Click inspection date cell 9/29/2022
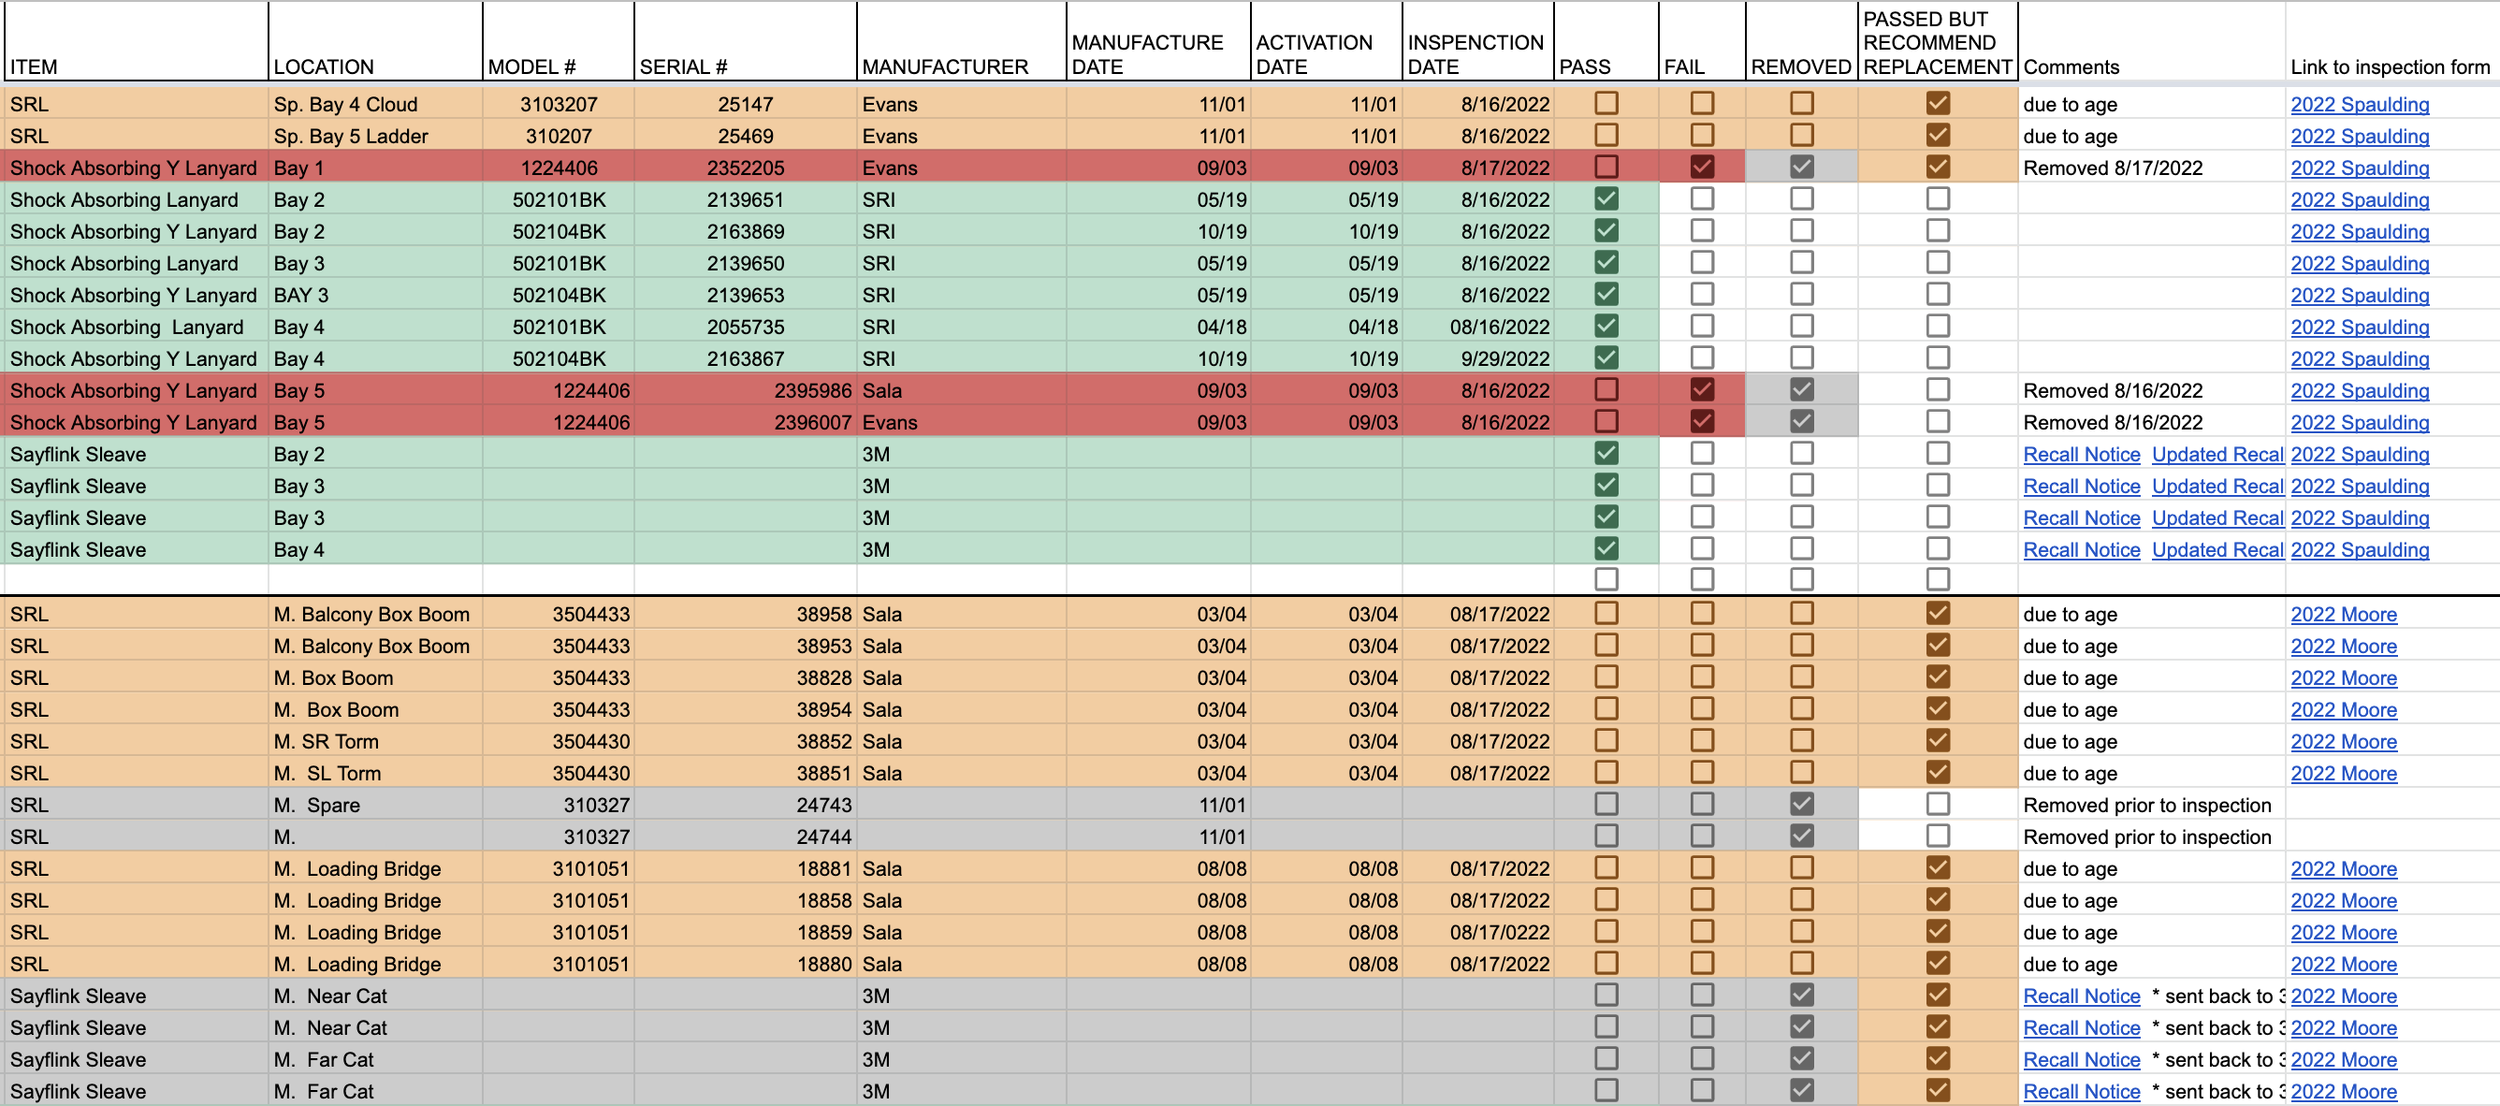This screenshot has width=2500, height=1106. 1478,359
